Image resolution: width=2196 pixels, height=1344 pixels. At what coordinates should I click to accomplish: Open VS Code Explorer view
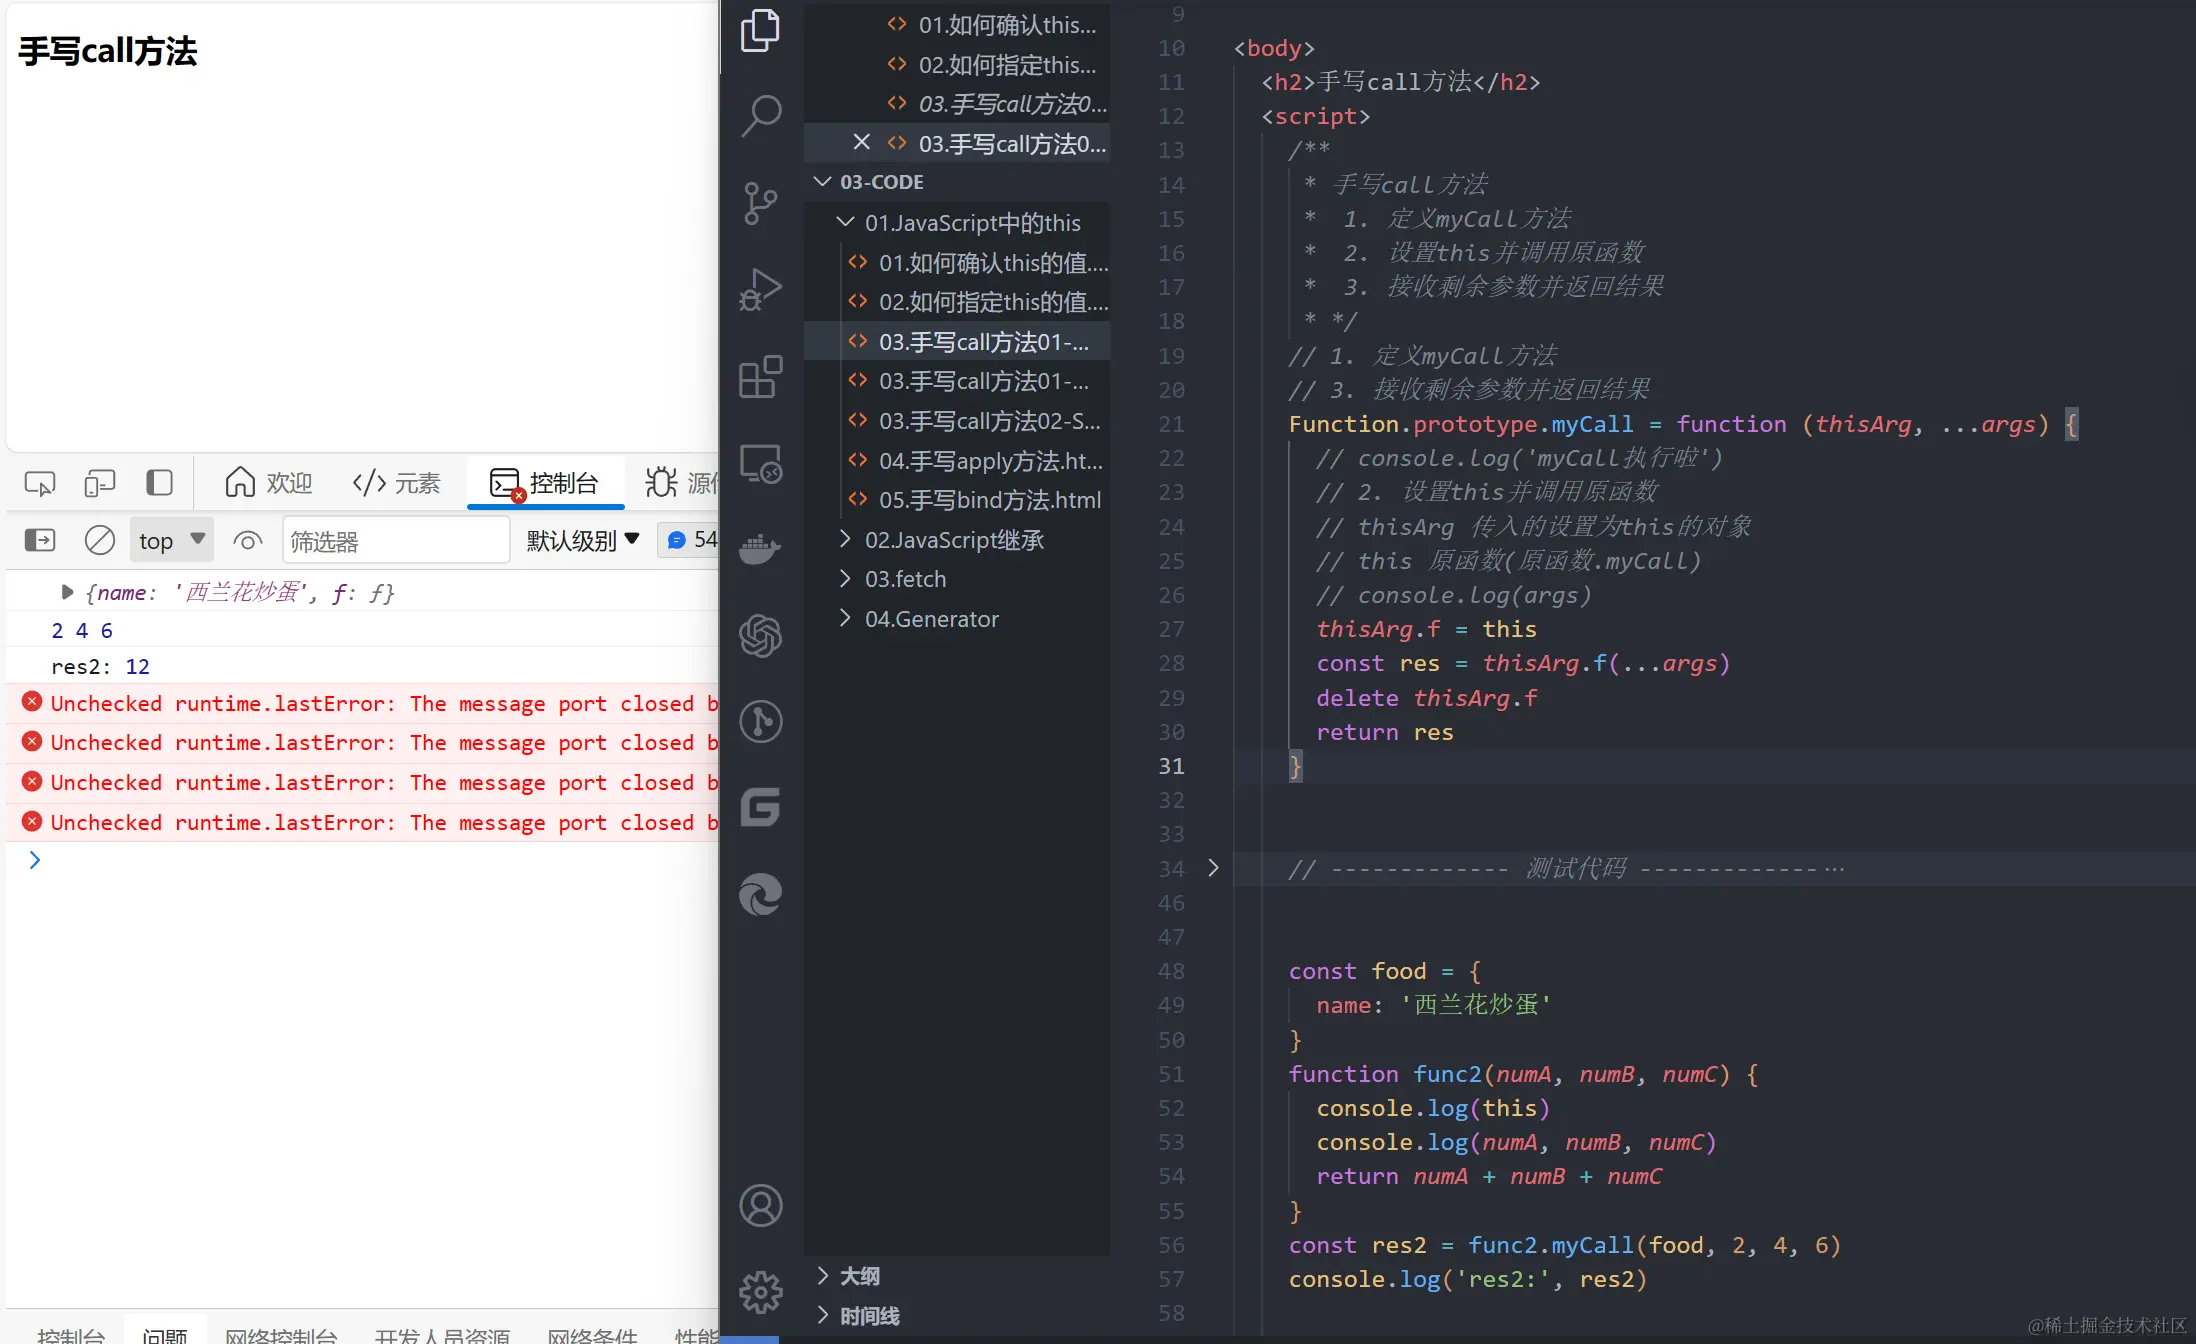click(760, 30)
